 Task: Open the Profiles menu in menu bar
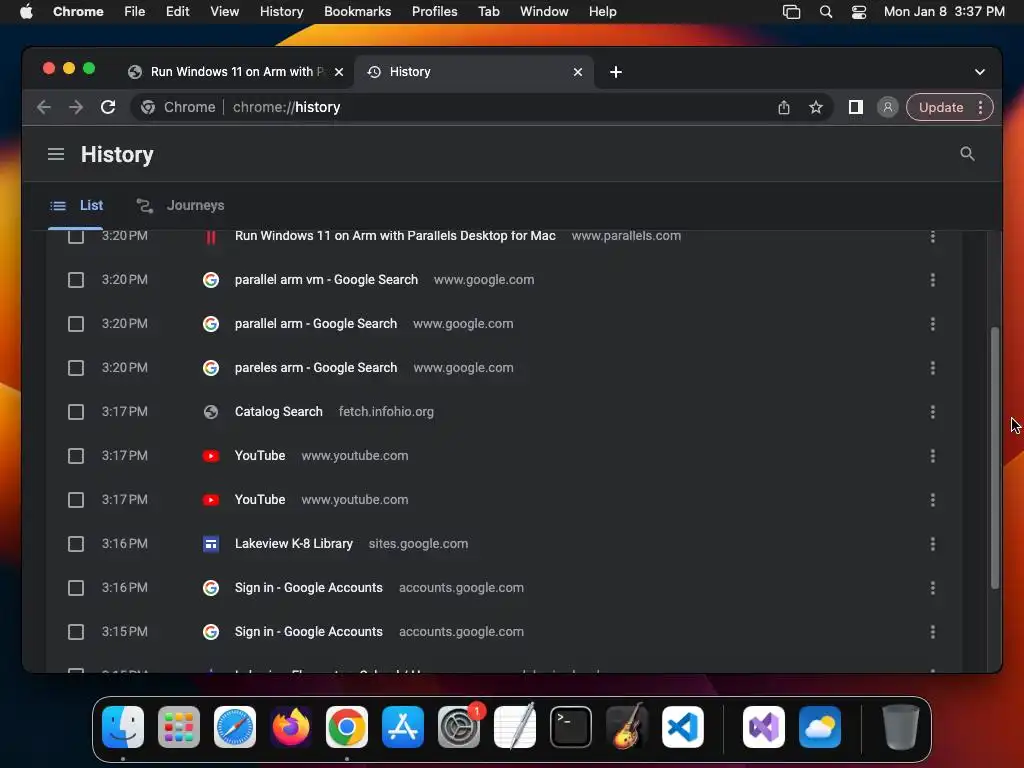434,12
